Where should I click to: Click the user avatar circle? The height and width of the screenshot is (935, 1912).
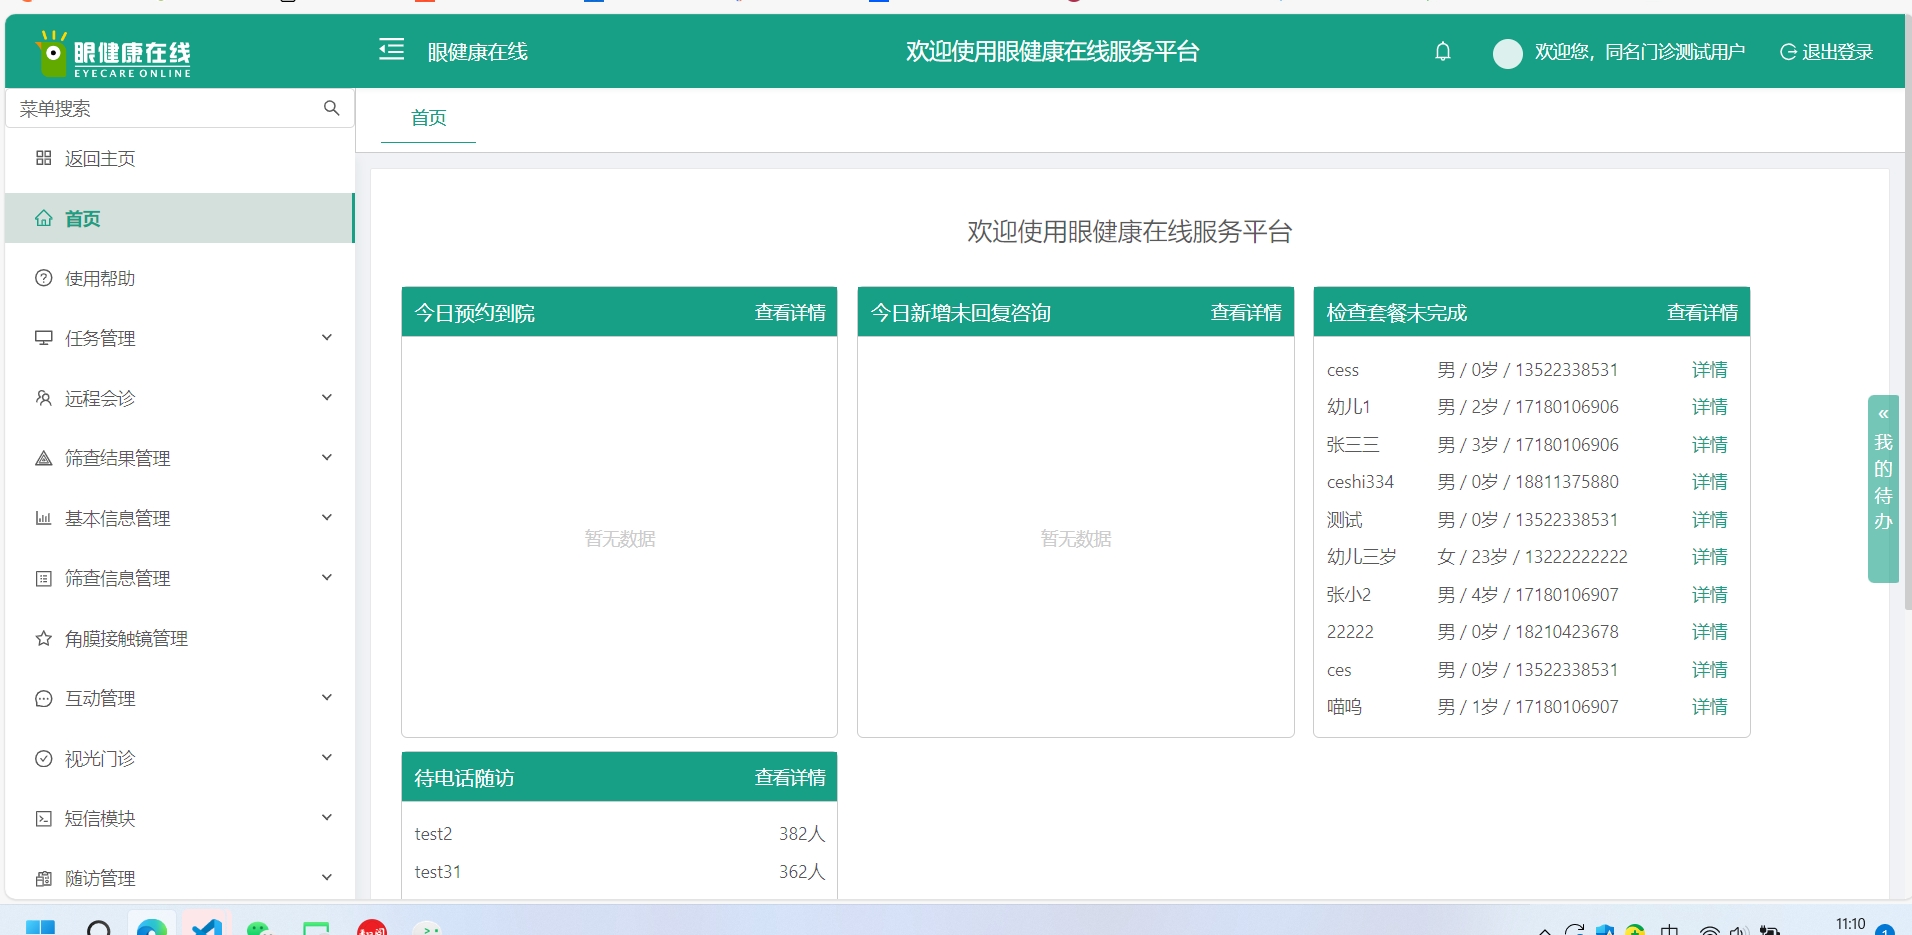(1507, 53)
